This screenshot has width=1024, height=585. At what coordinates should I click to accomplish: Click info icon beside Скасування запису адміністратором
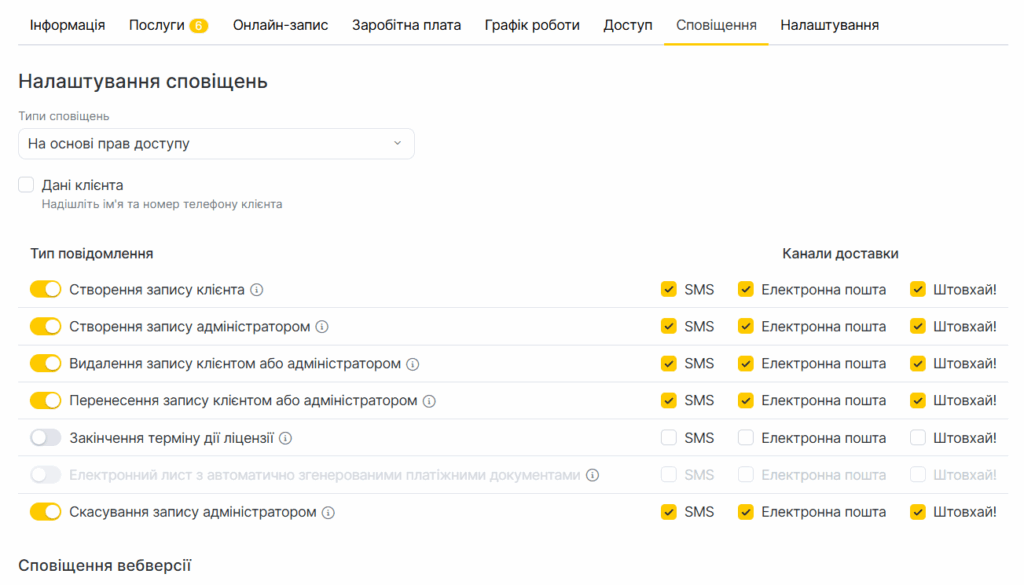click(x=328, y=512)
